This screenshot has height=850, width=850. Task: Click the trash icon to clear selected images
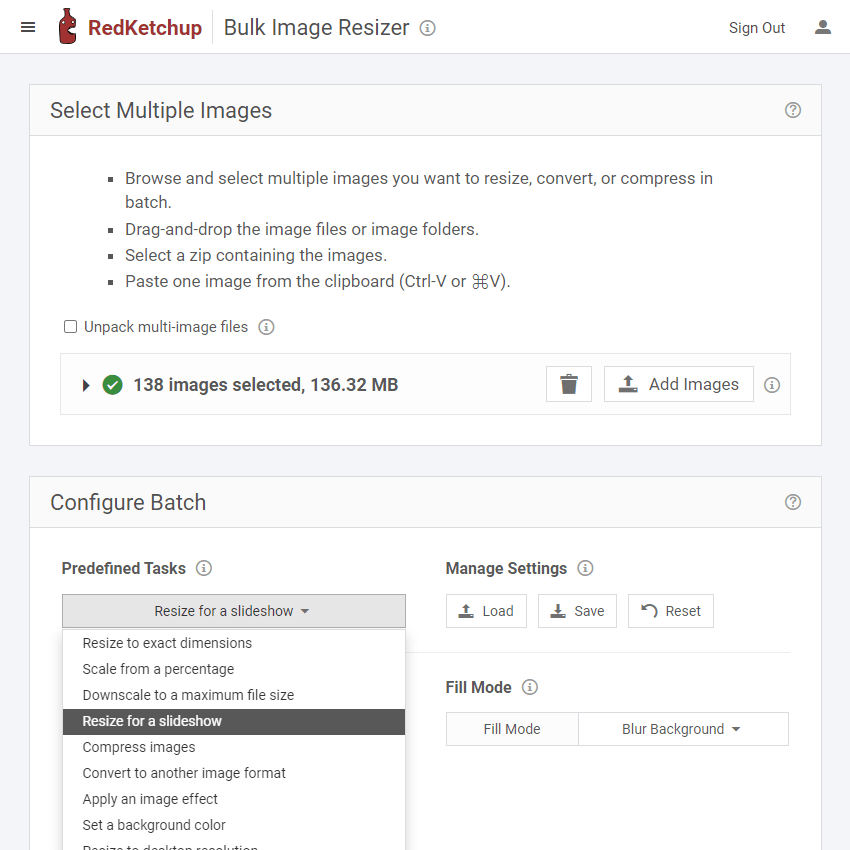(568, 384)
